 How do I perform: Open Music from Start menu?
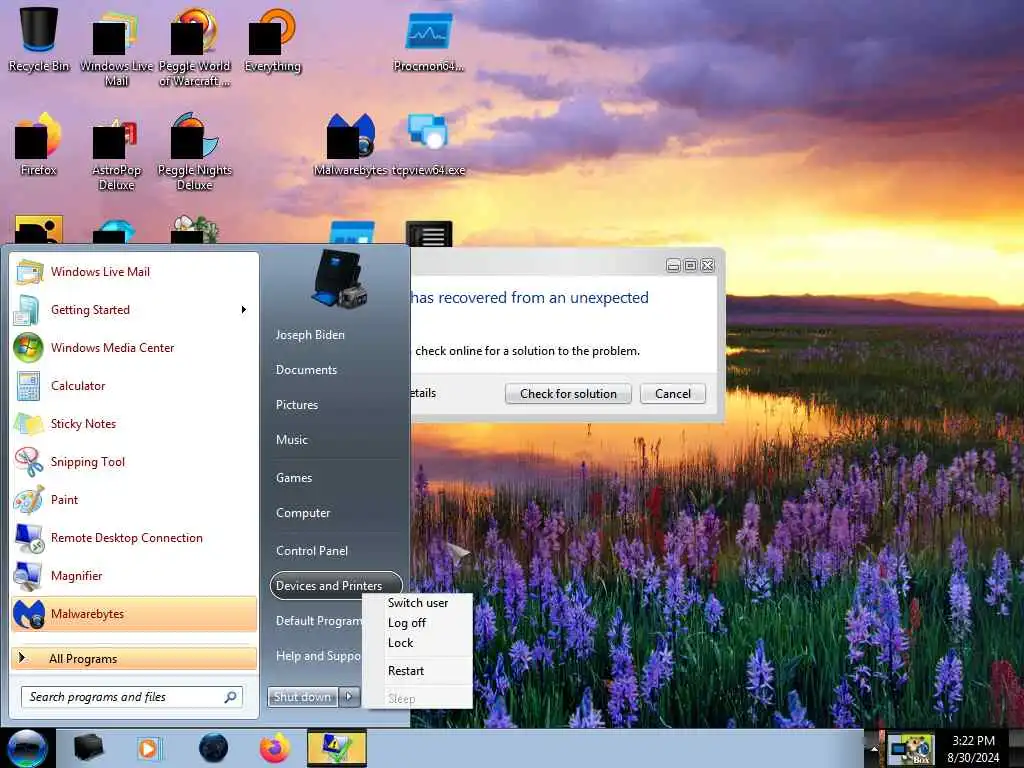coord(292,440)
